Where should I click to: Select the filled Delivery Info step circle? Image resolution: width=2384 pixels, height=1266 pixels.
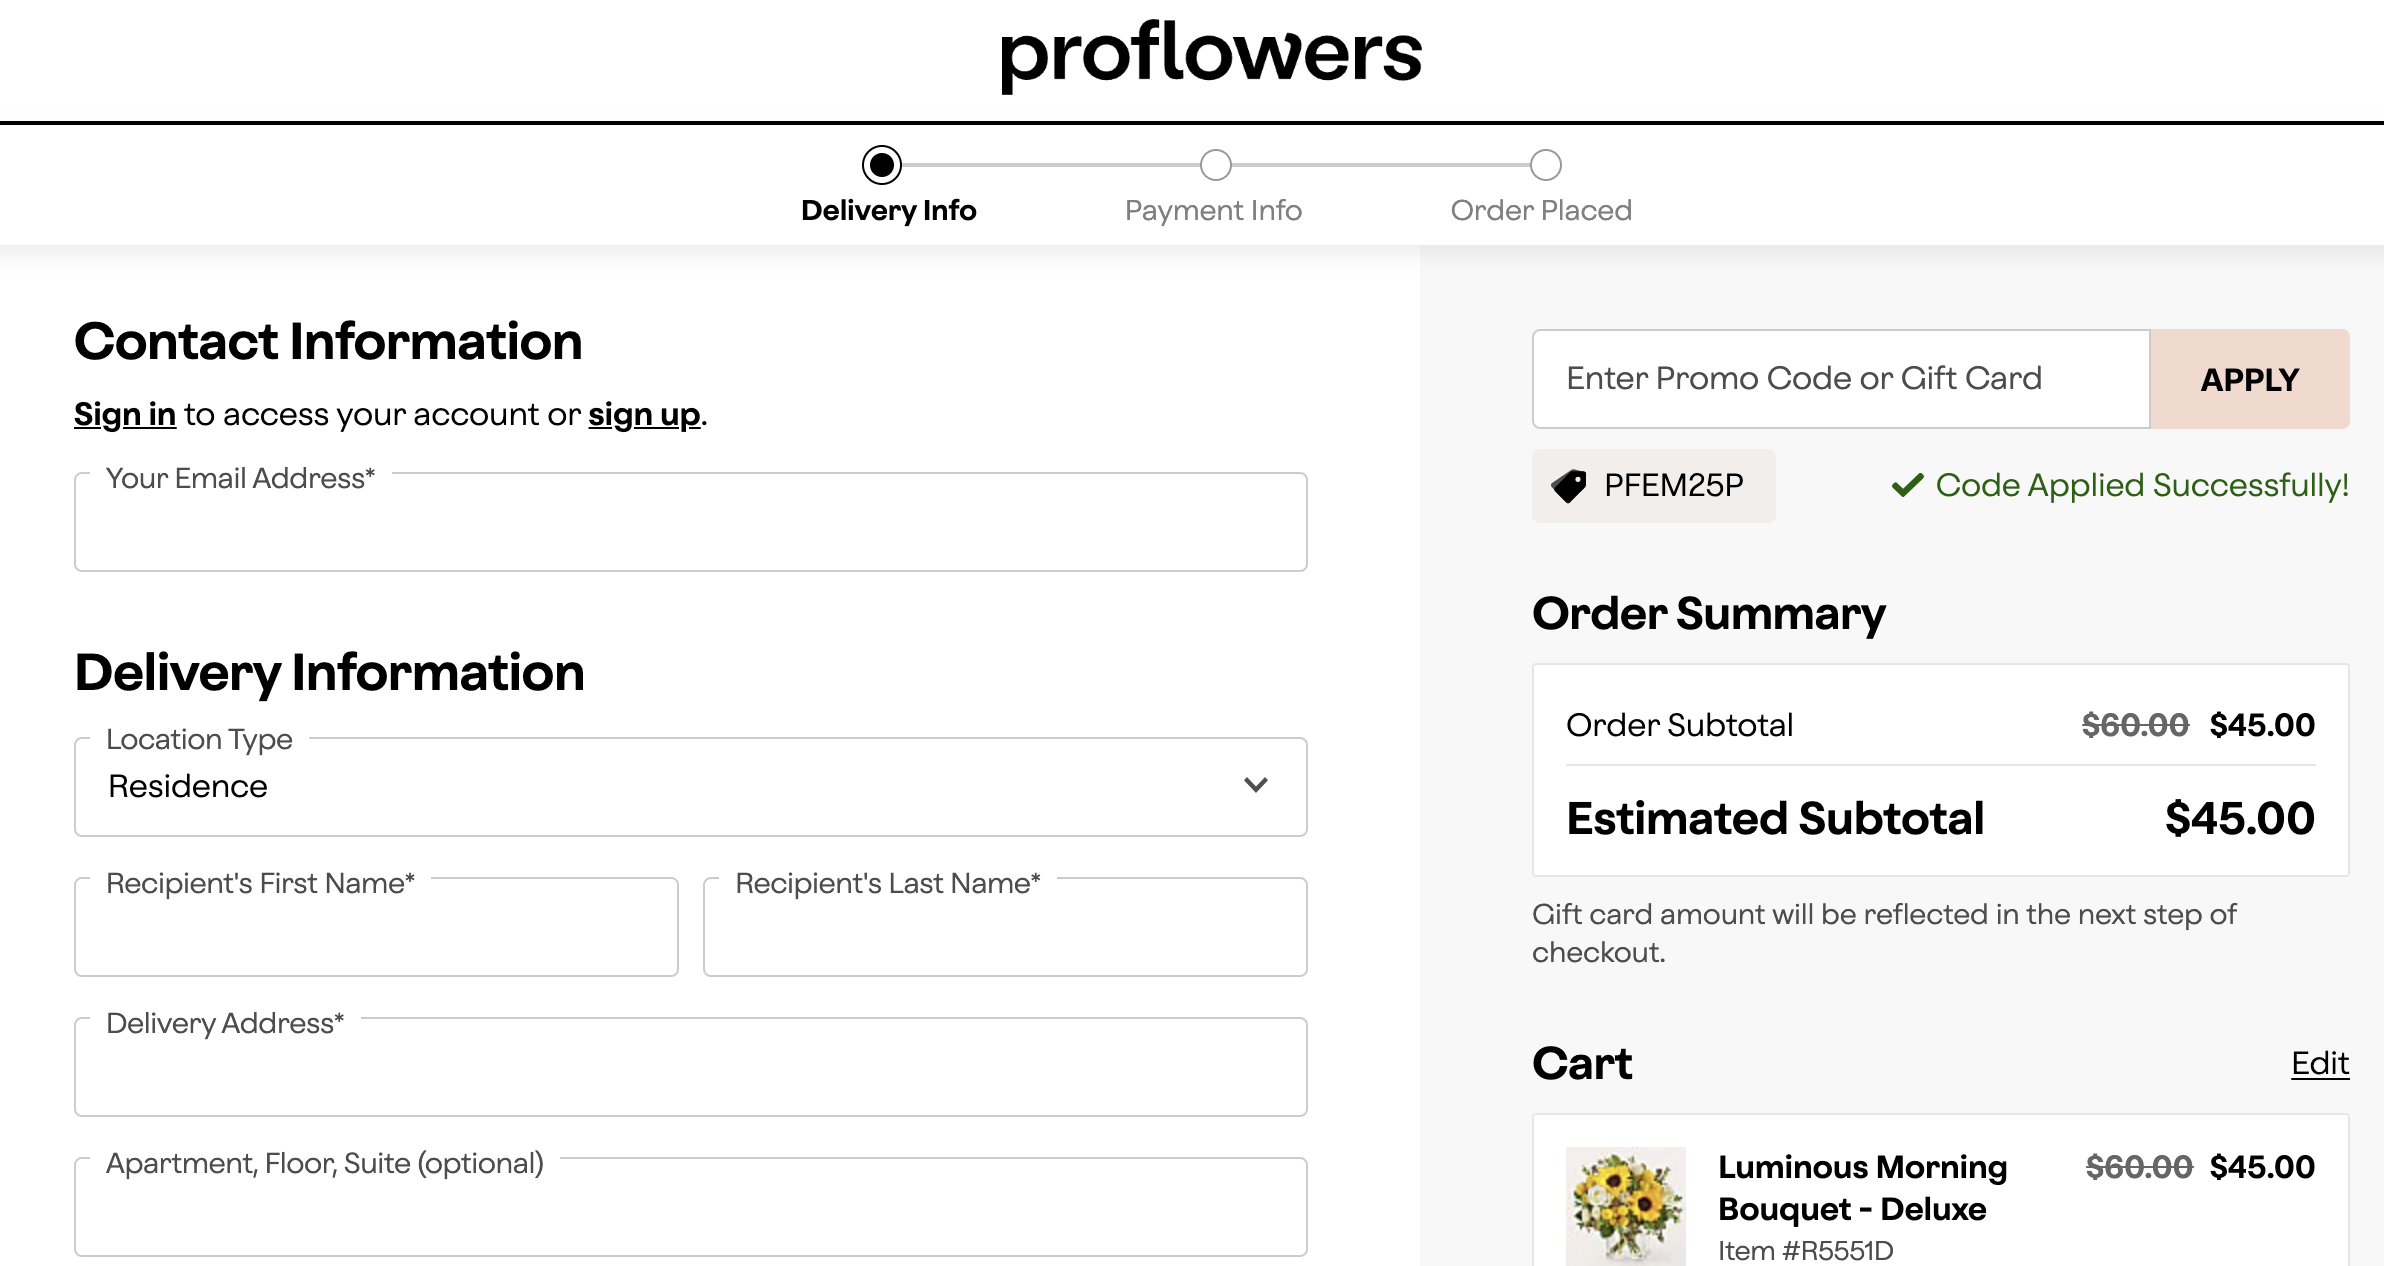884,166
